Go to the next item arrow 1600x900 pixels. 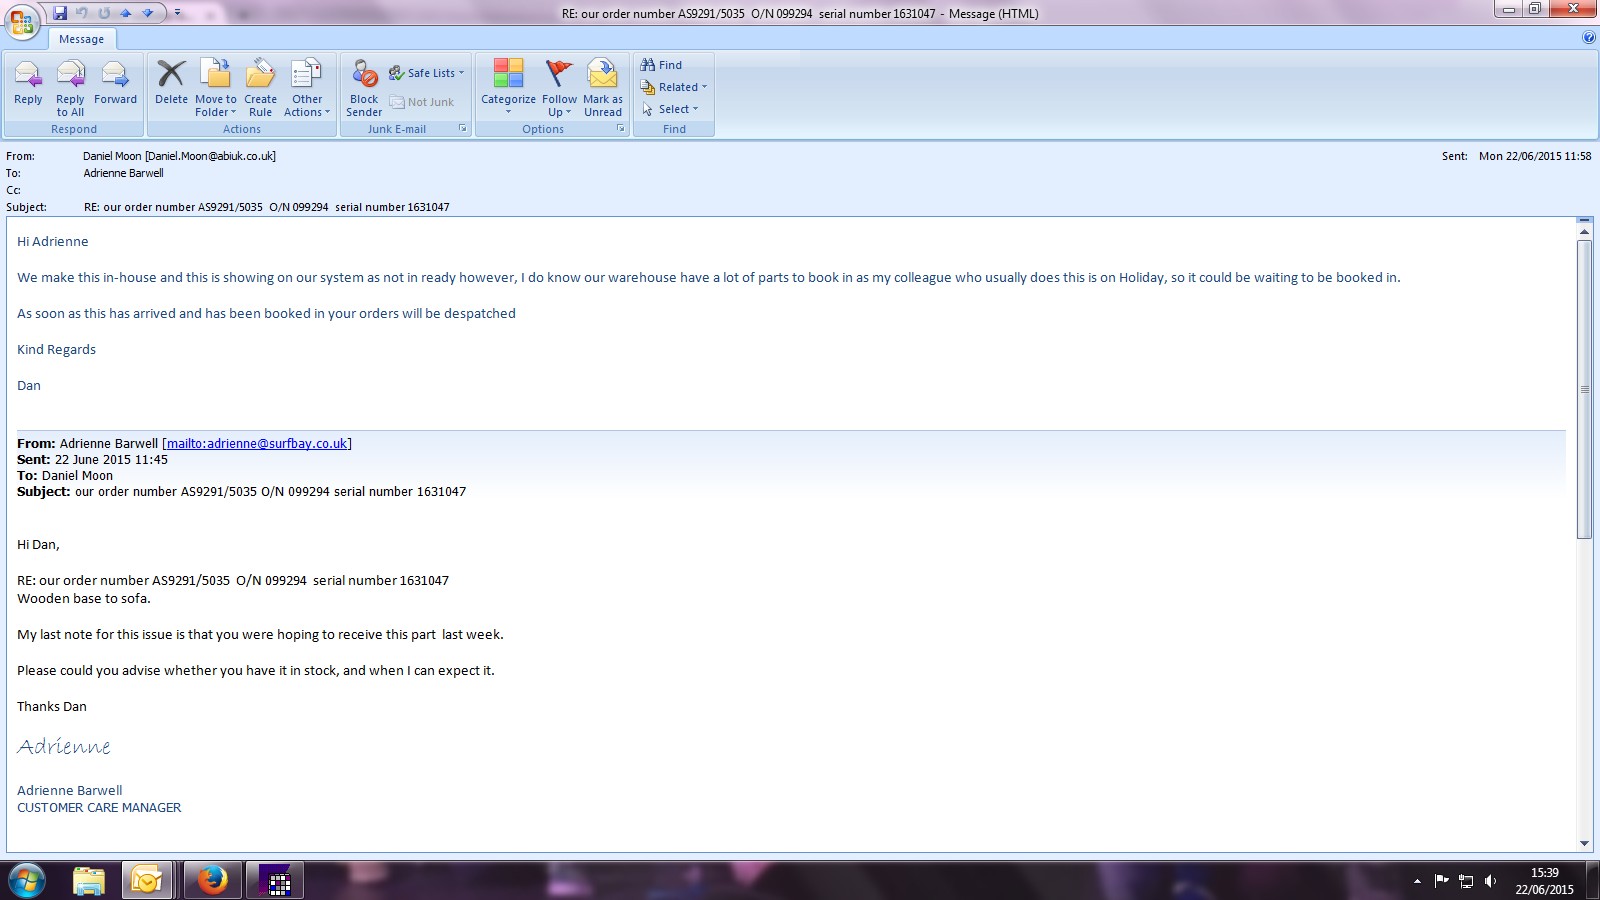pos(148,13)
